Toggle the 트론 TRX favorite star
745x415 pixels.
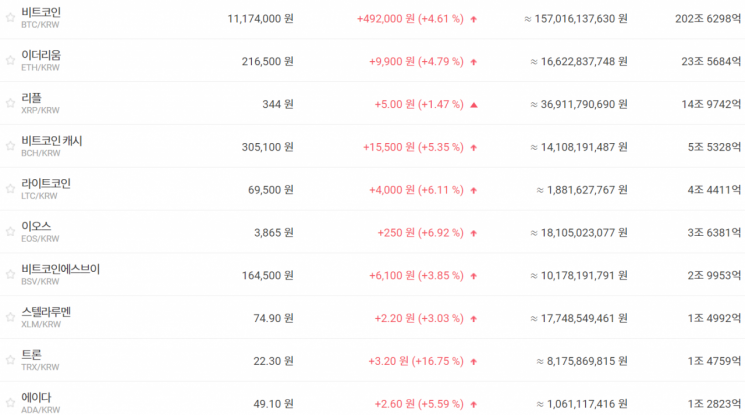11,360
